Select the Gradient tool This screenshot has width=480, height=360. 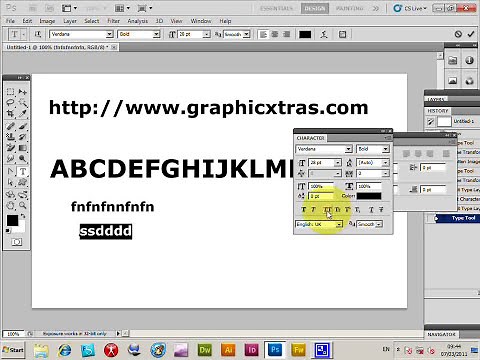(22, 148)
